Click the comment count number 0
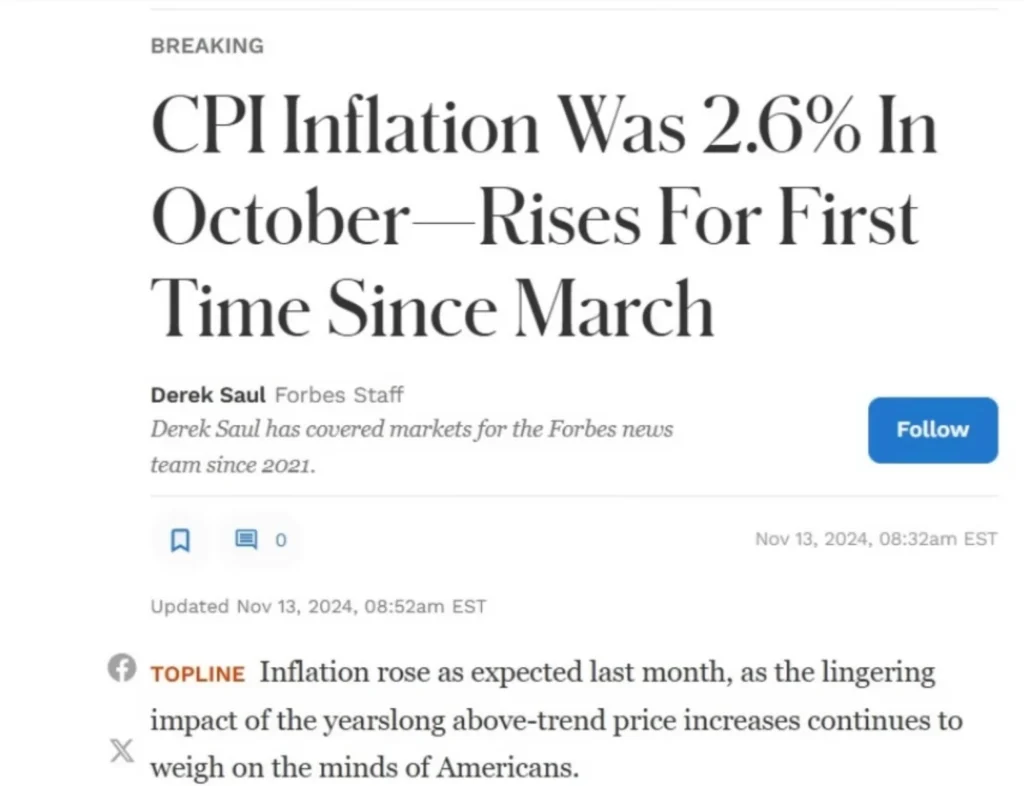Image resolution: width=1024 pixels, height=786 pixels. pyautogui.click(x=281, y=540)
